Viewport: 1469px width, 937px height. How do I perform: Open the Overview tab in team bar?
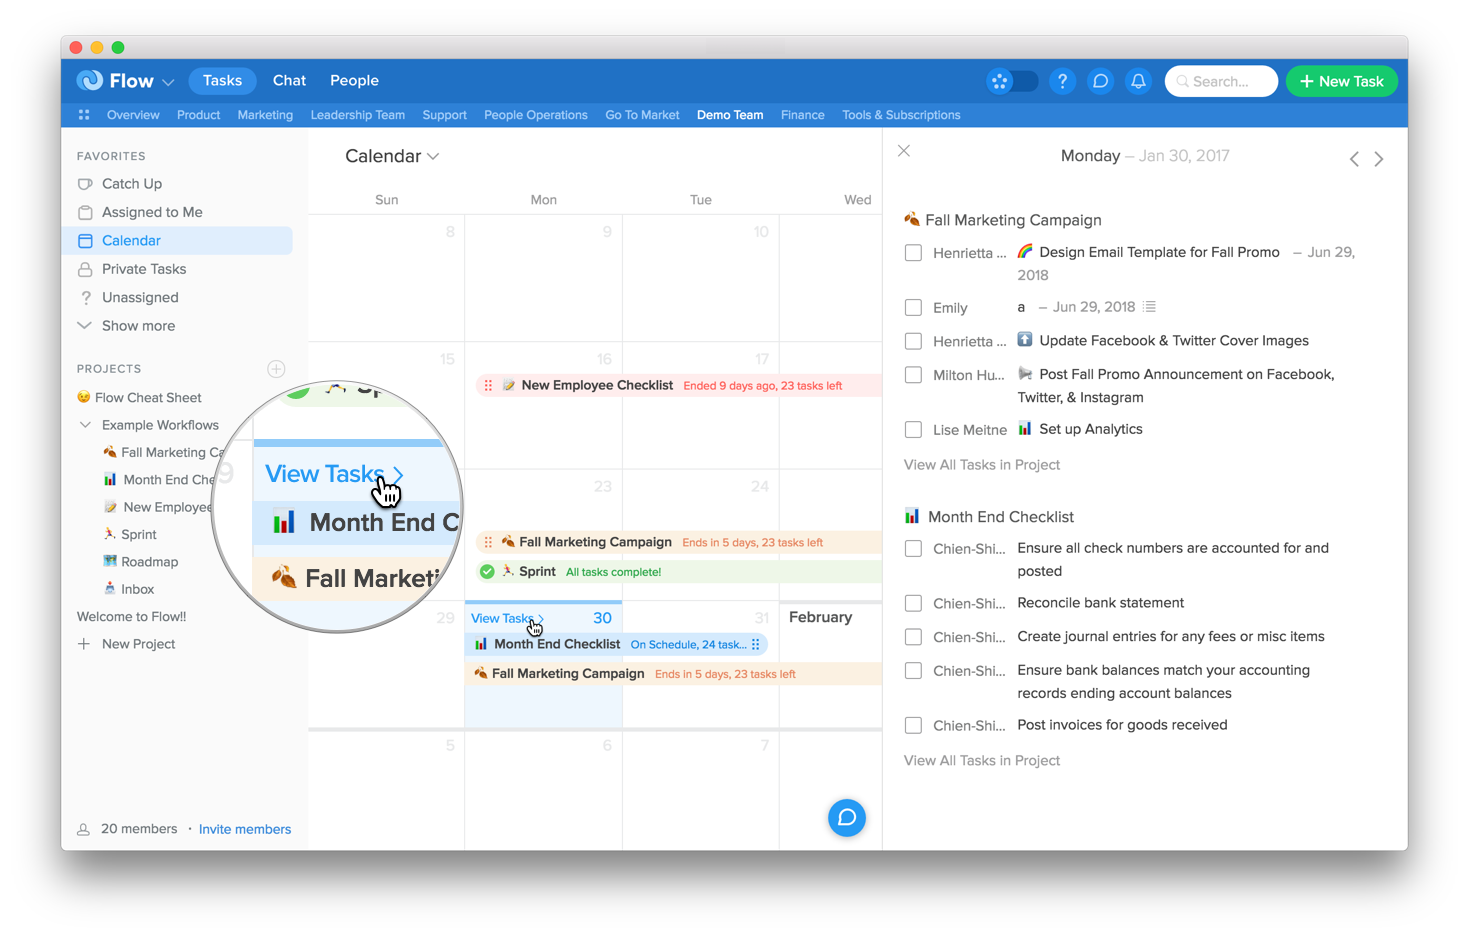(x=133, y=115)
